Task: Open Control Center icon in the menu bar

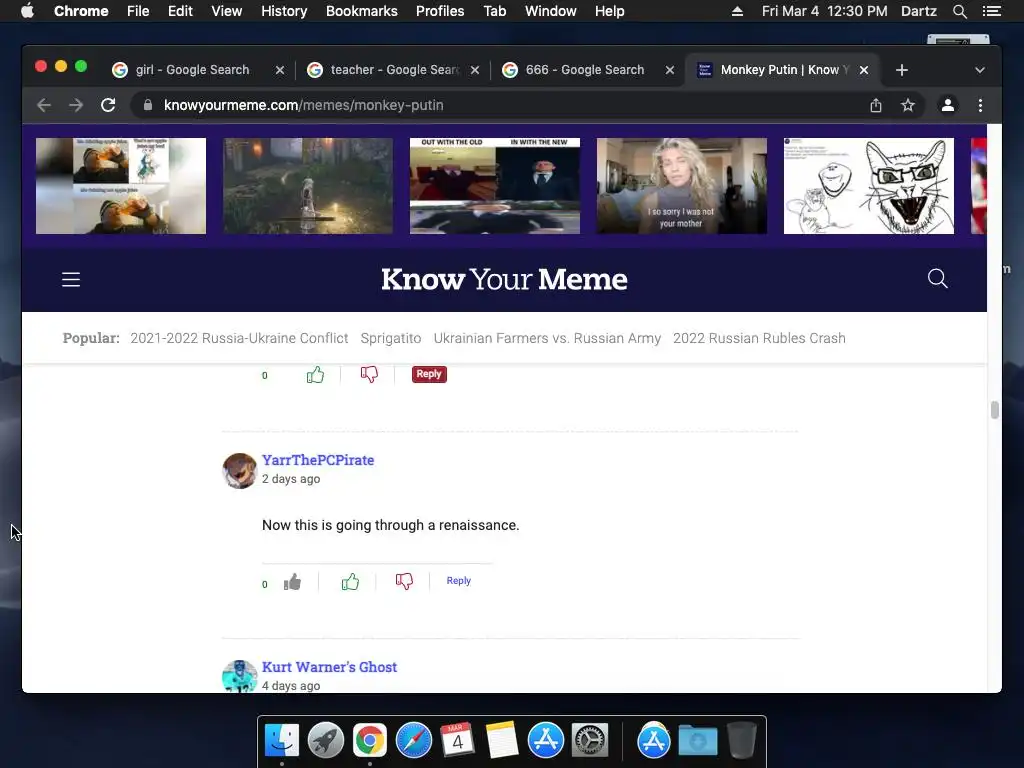Action: (991, 11)
